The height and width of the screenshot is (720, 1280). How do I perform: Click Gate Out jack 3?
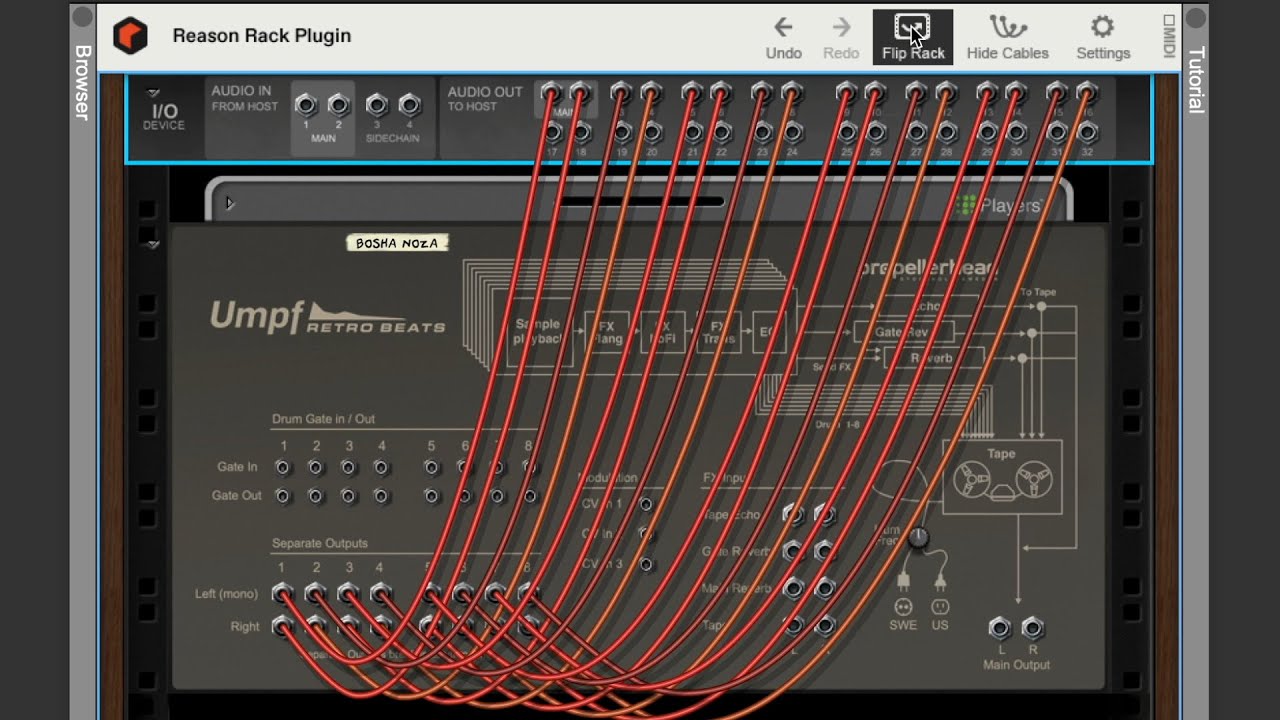tap(349, 495)
